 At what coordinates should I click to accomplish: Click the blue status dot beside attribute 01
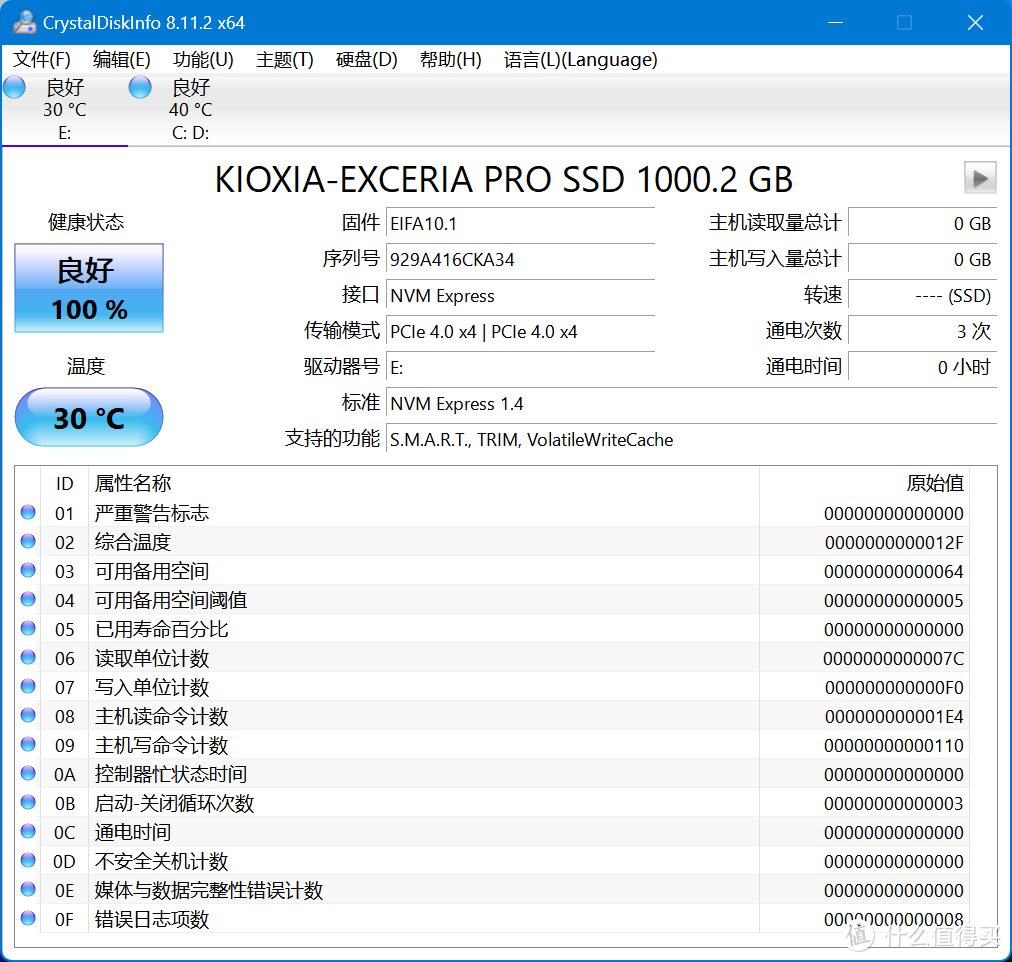27,512
